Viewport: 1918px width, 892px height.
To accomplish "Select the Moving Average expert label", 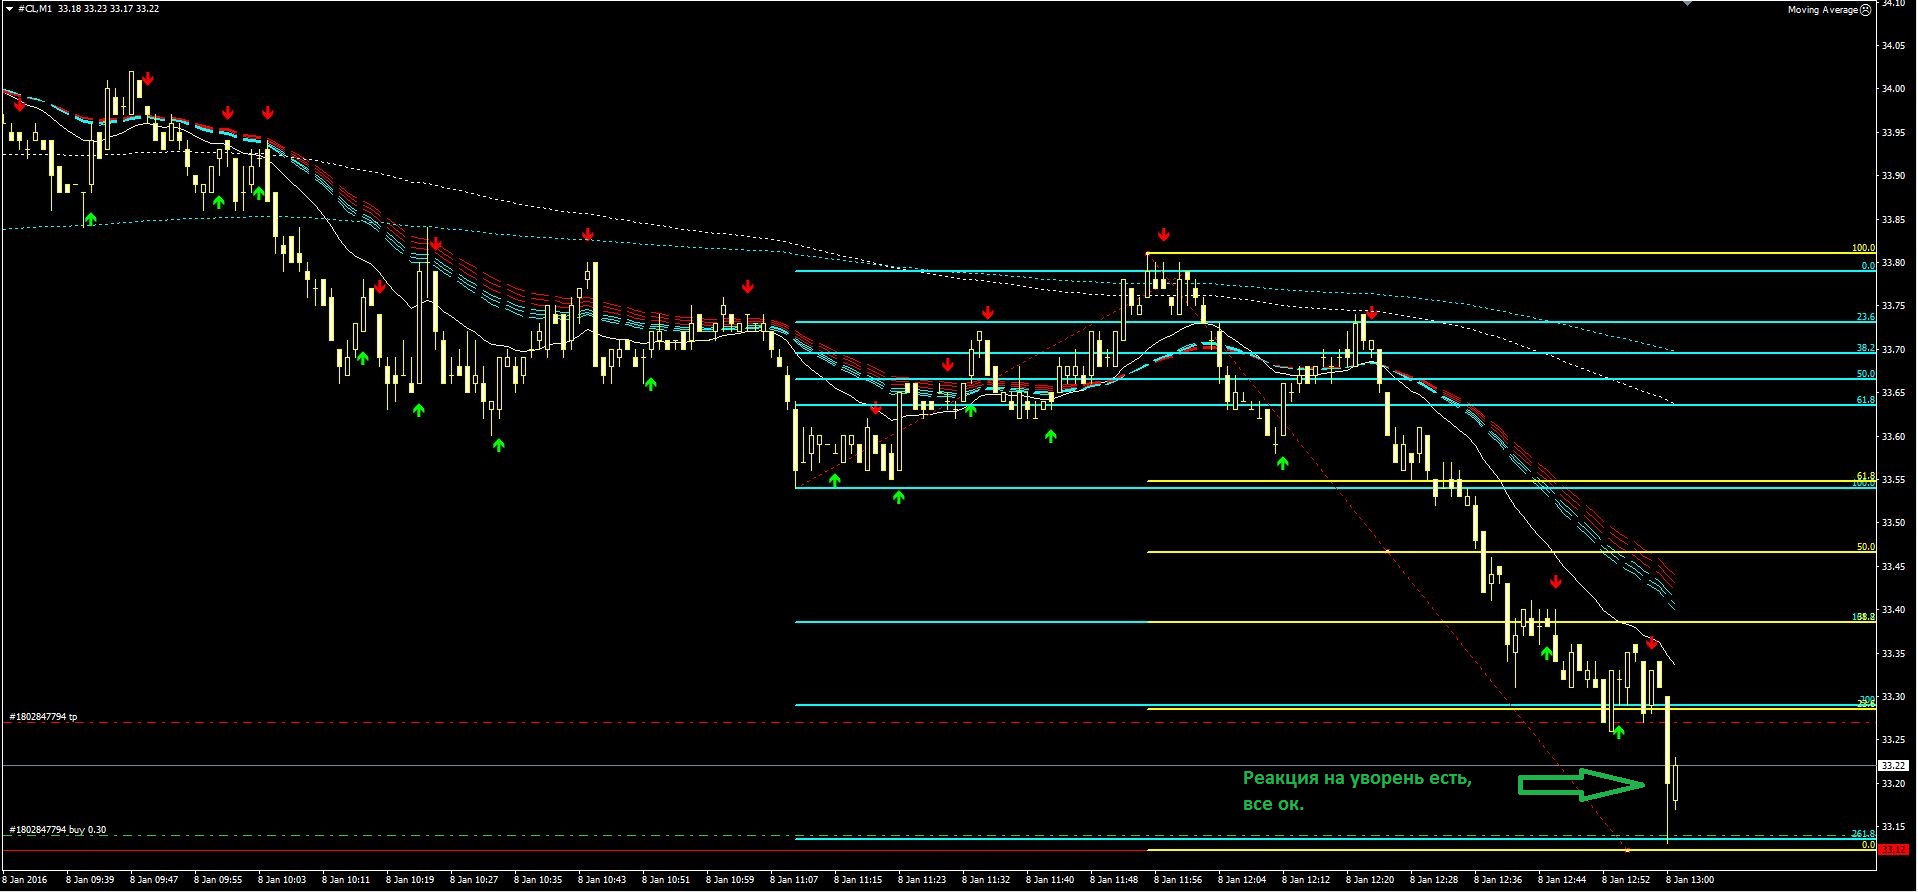I will click(x=1823, y=10).
